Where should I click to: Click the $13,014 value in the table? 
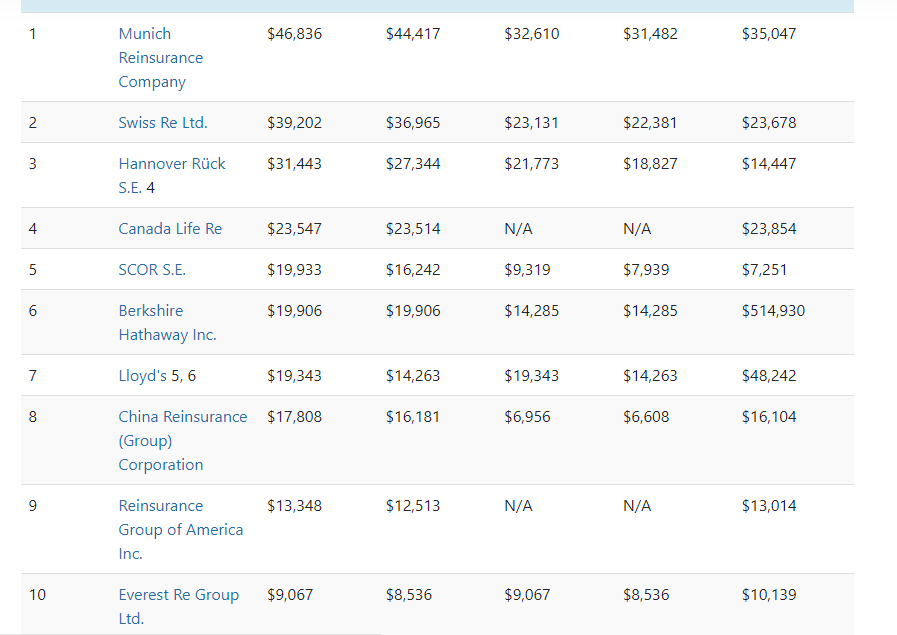coord(769,506)
